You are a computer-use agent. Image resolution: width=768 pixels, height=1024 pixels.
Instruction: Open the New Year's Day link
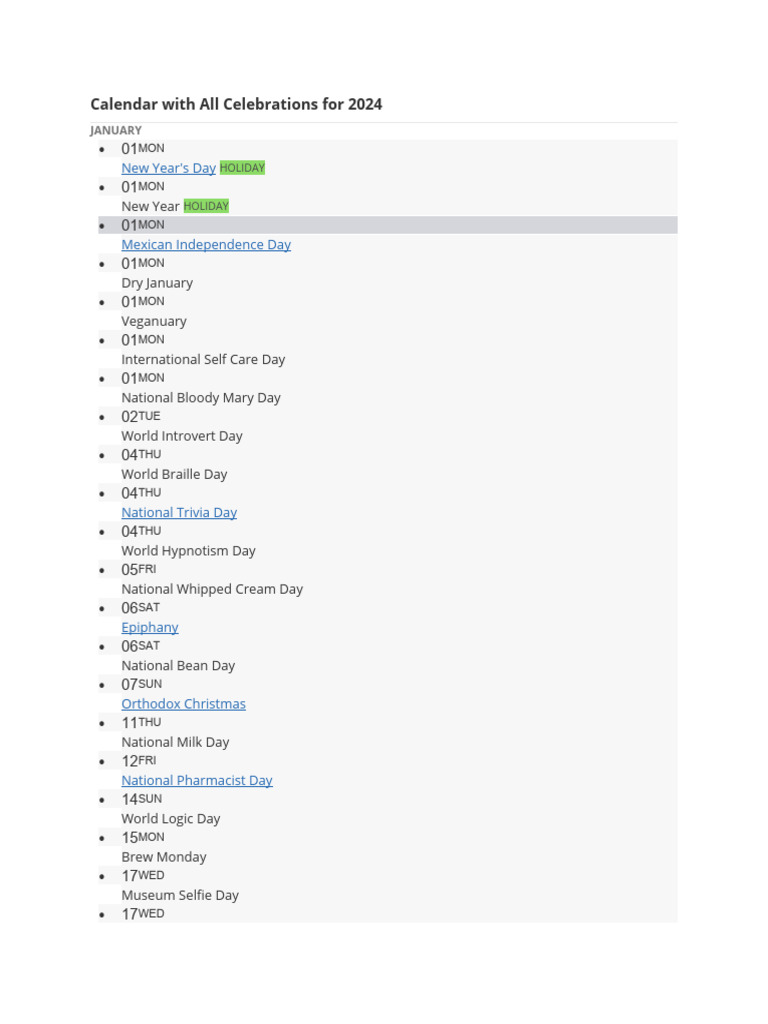pyautogui.click(x=168, y=168)
